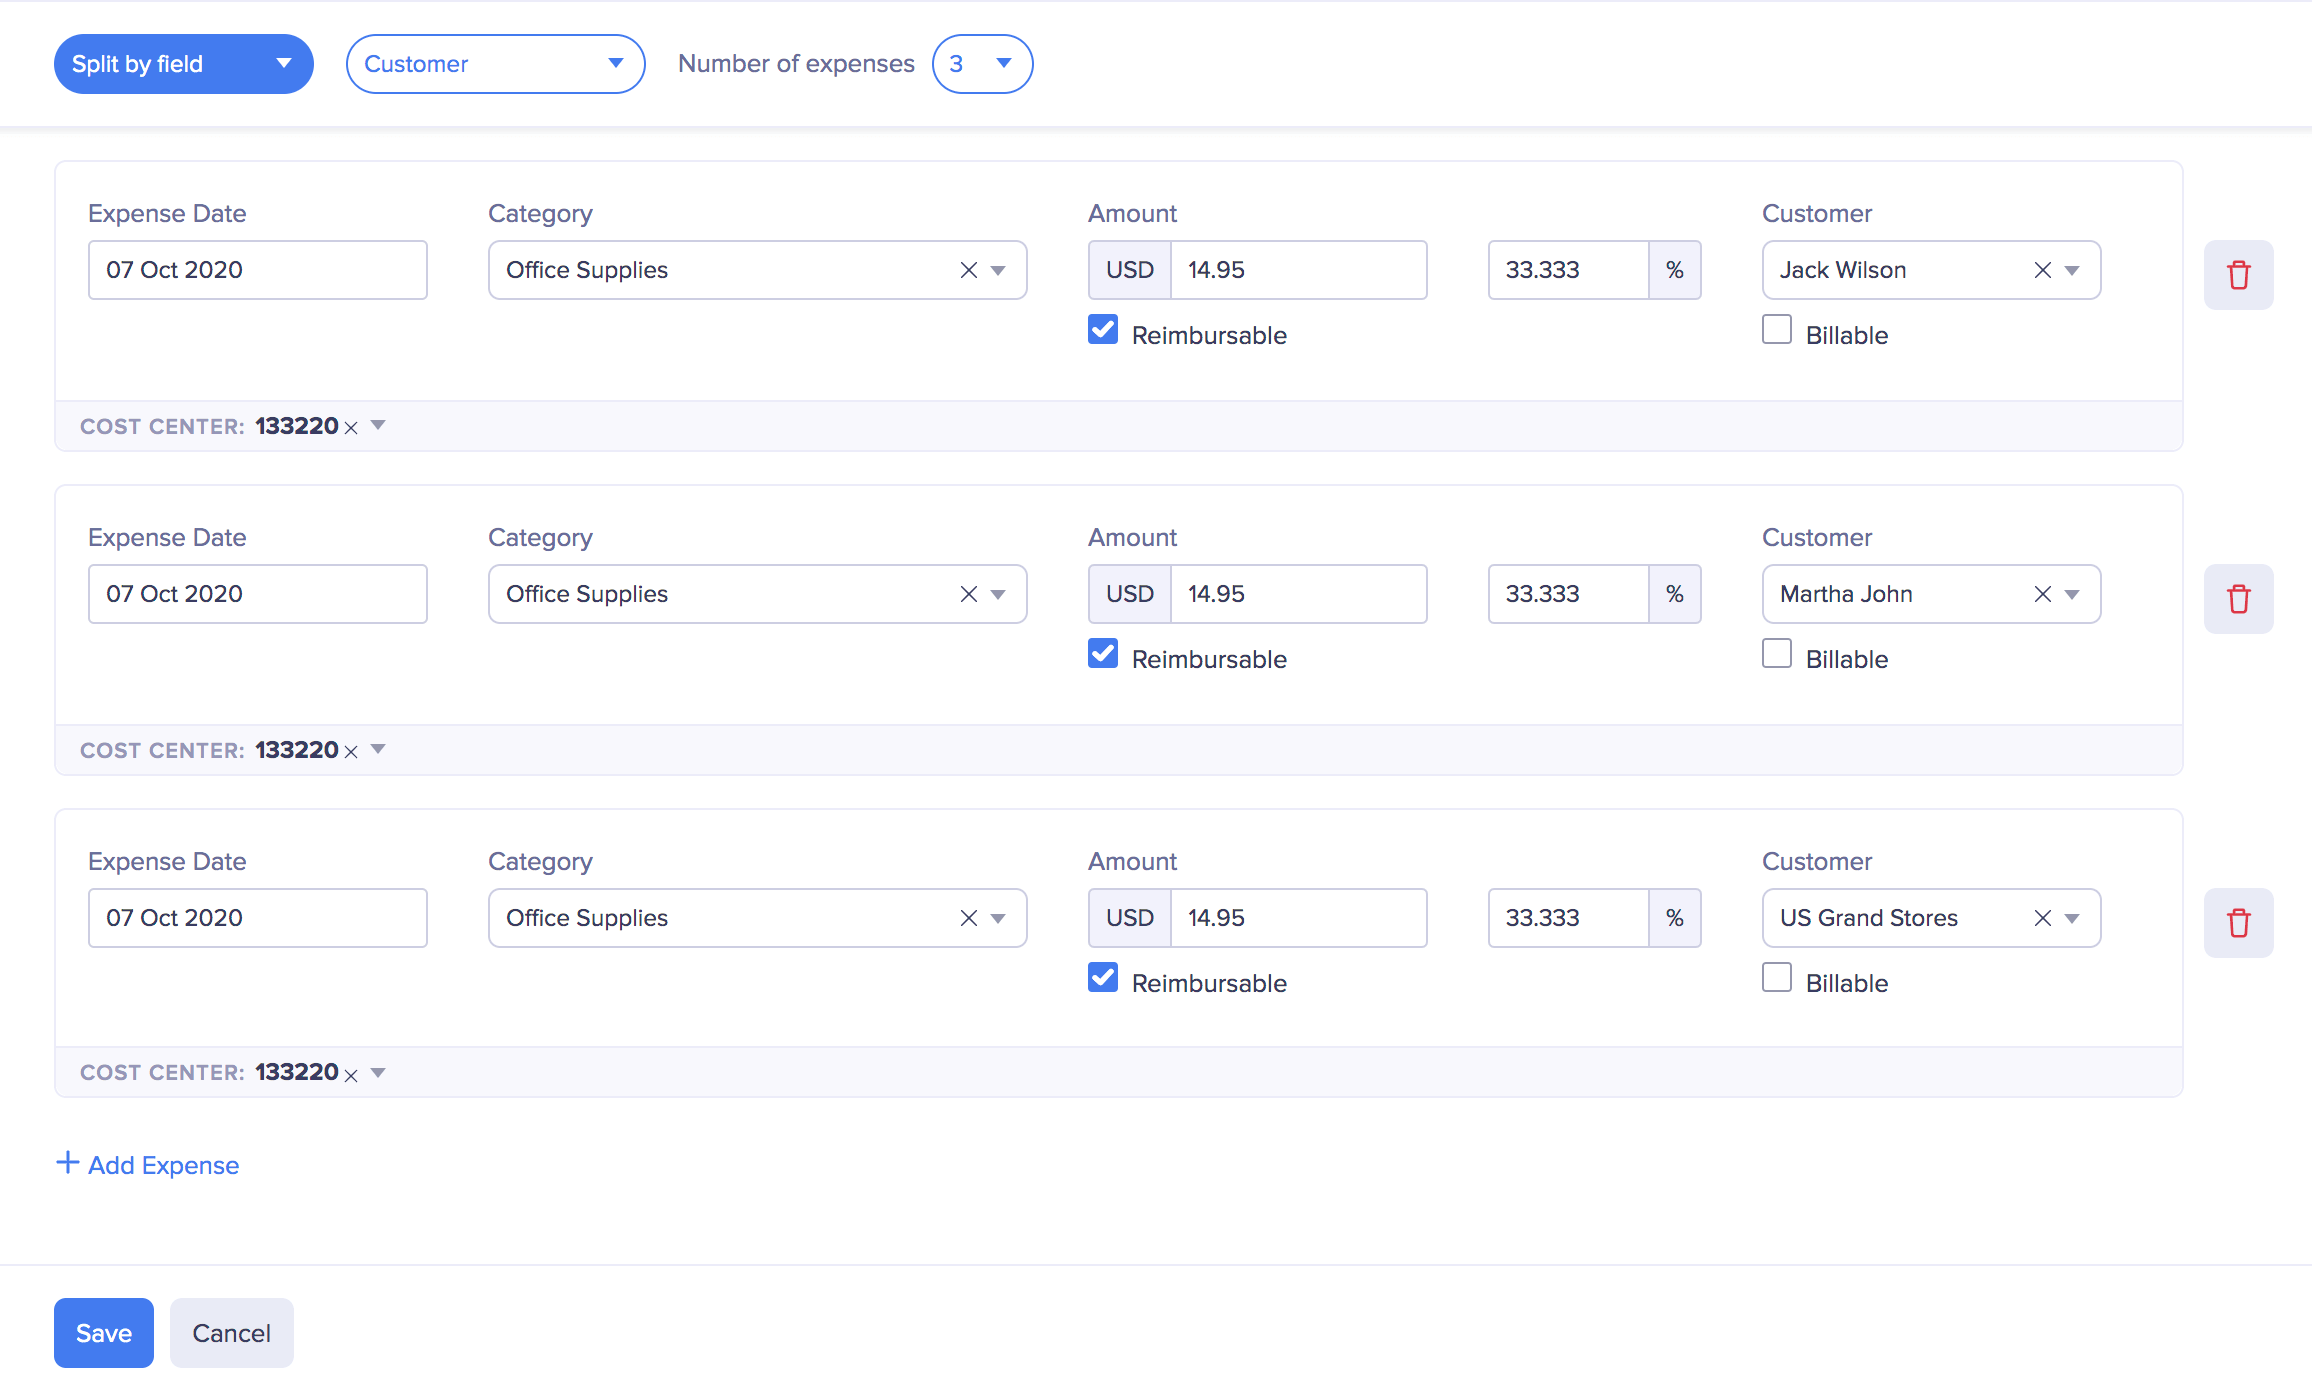Click the plus icon beside Add Expense
Screen dimensions: 2312x1382
(x=67, y=1163)
